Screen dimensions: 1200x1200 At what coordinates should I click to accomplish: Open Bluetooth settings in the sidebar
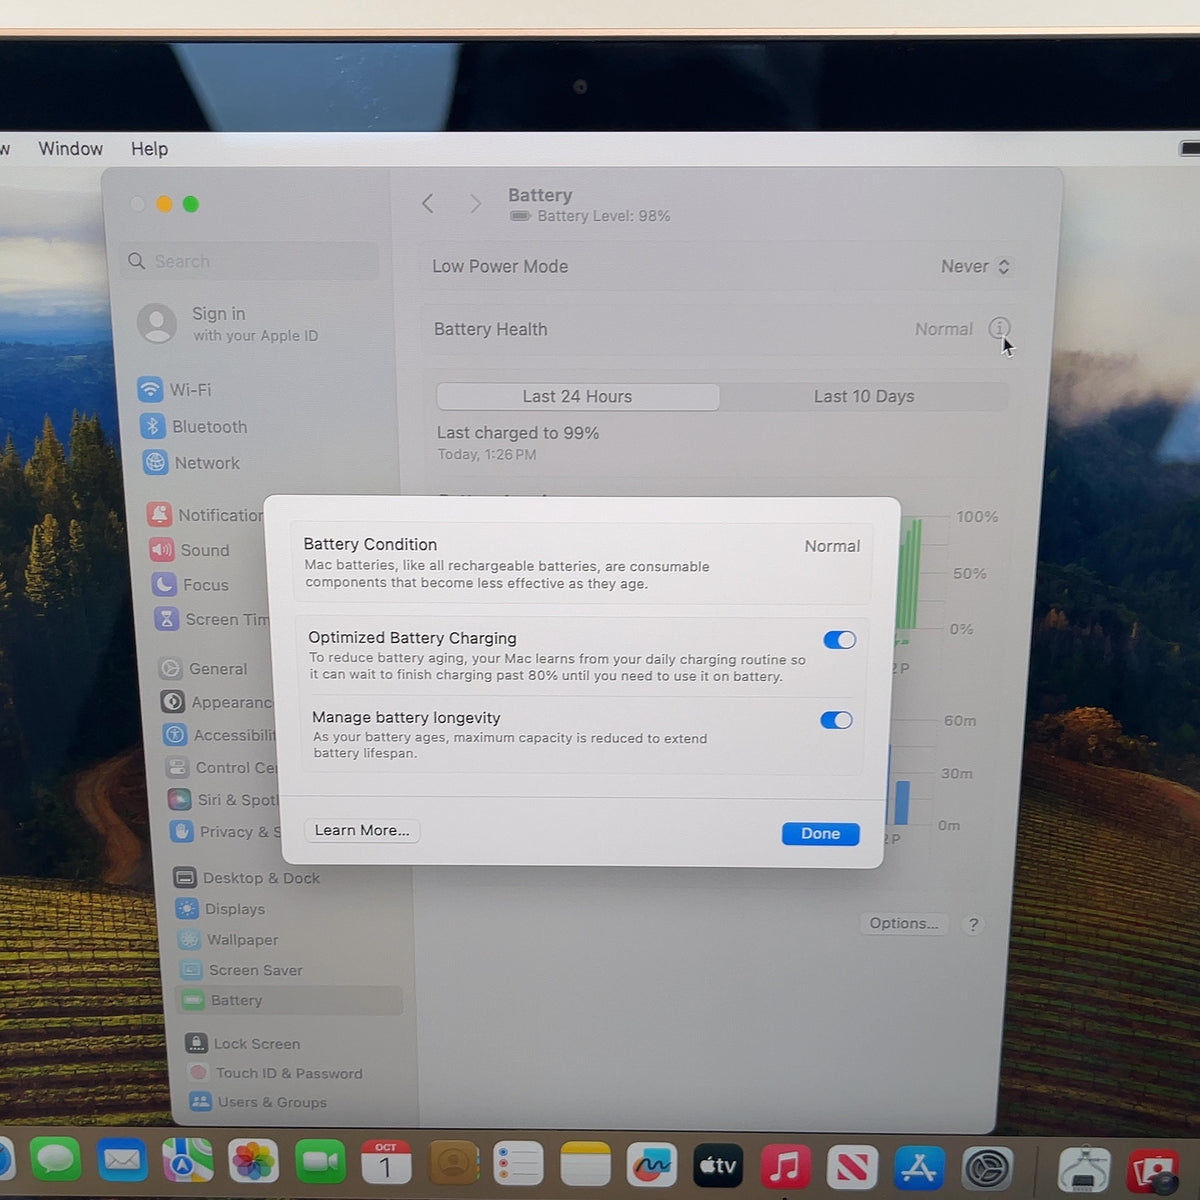click(194, 427)
